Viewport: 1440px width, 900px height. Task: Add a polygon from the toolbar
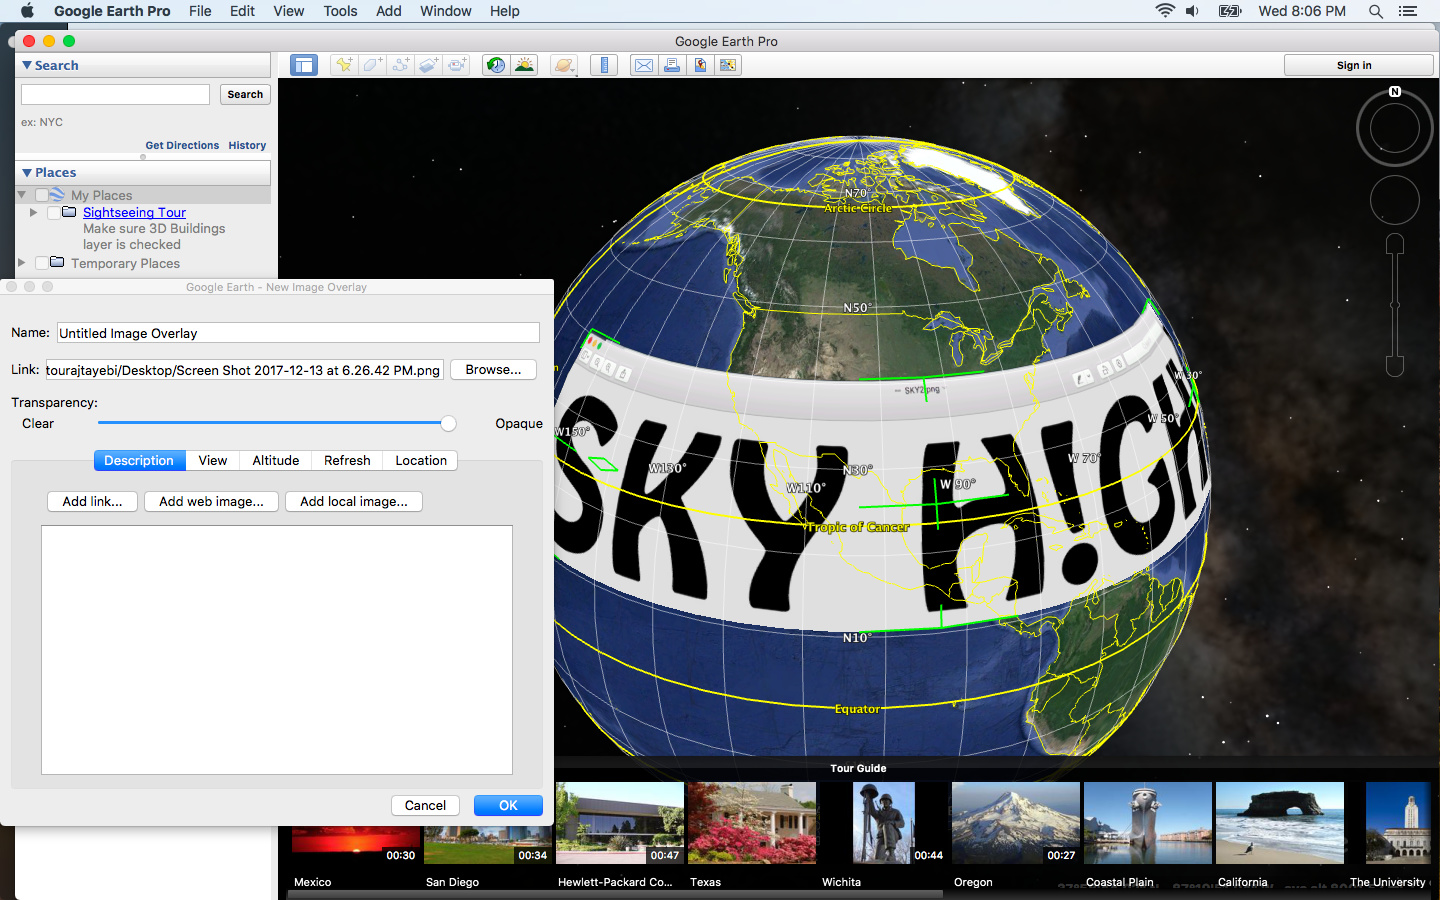tap(372, 65)
